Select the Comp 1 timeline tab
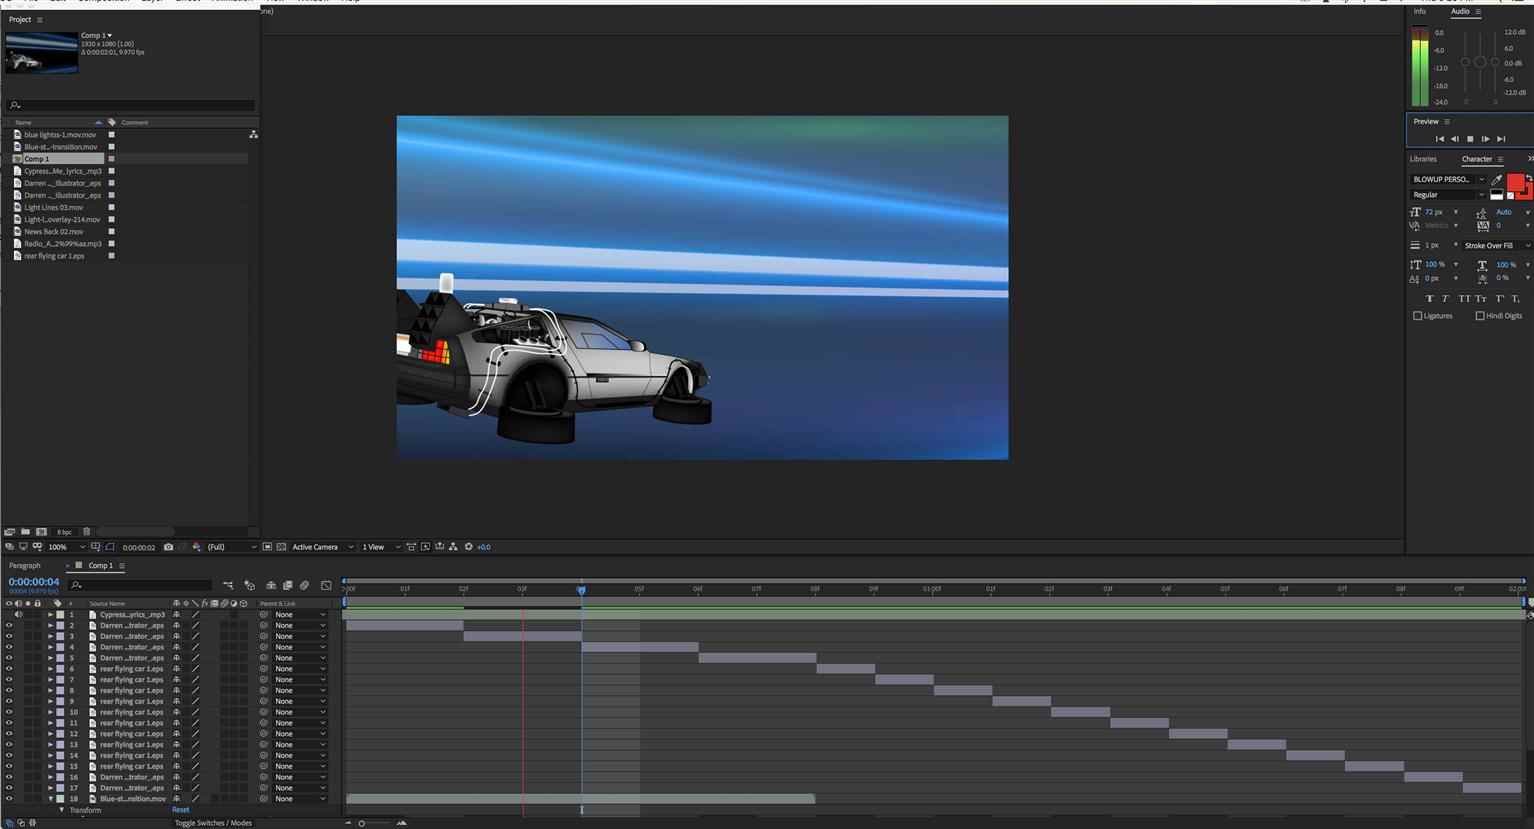Viewport: 1534px width, 829px height. (100, 566)
